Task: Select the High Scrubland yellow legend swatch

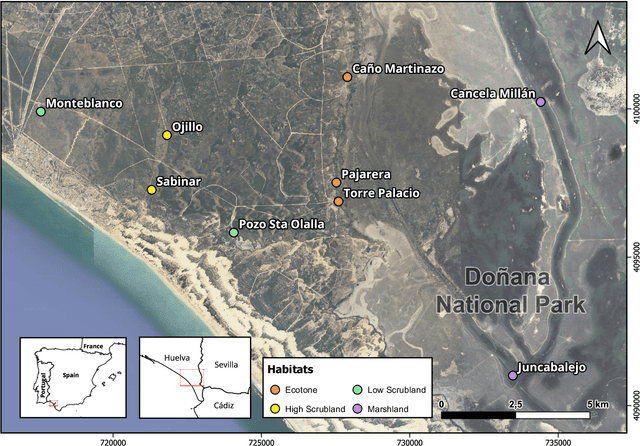Action: [274, 408]
